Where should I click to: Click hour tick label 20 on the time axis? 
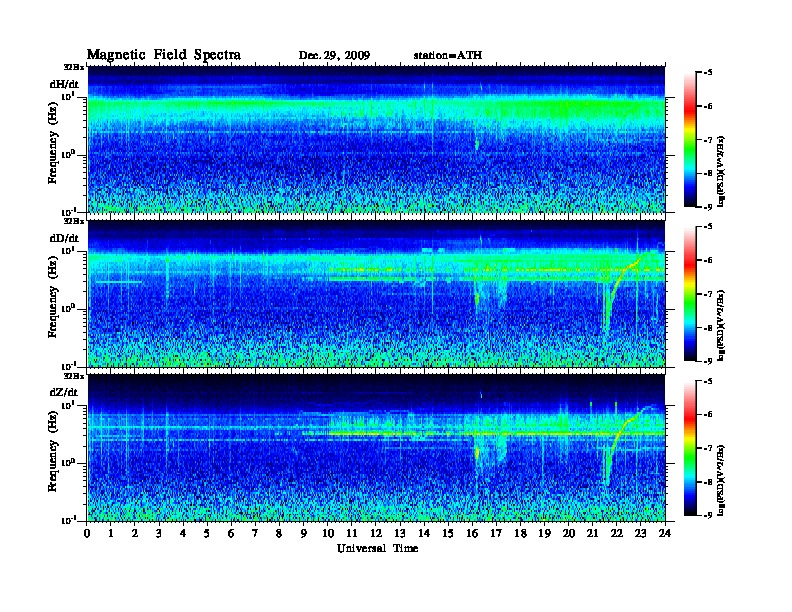[x=569, y=534]
